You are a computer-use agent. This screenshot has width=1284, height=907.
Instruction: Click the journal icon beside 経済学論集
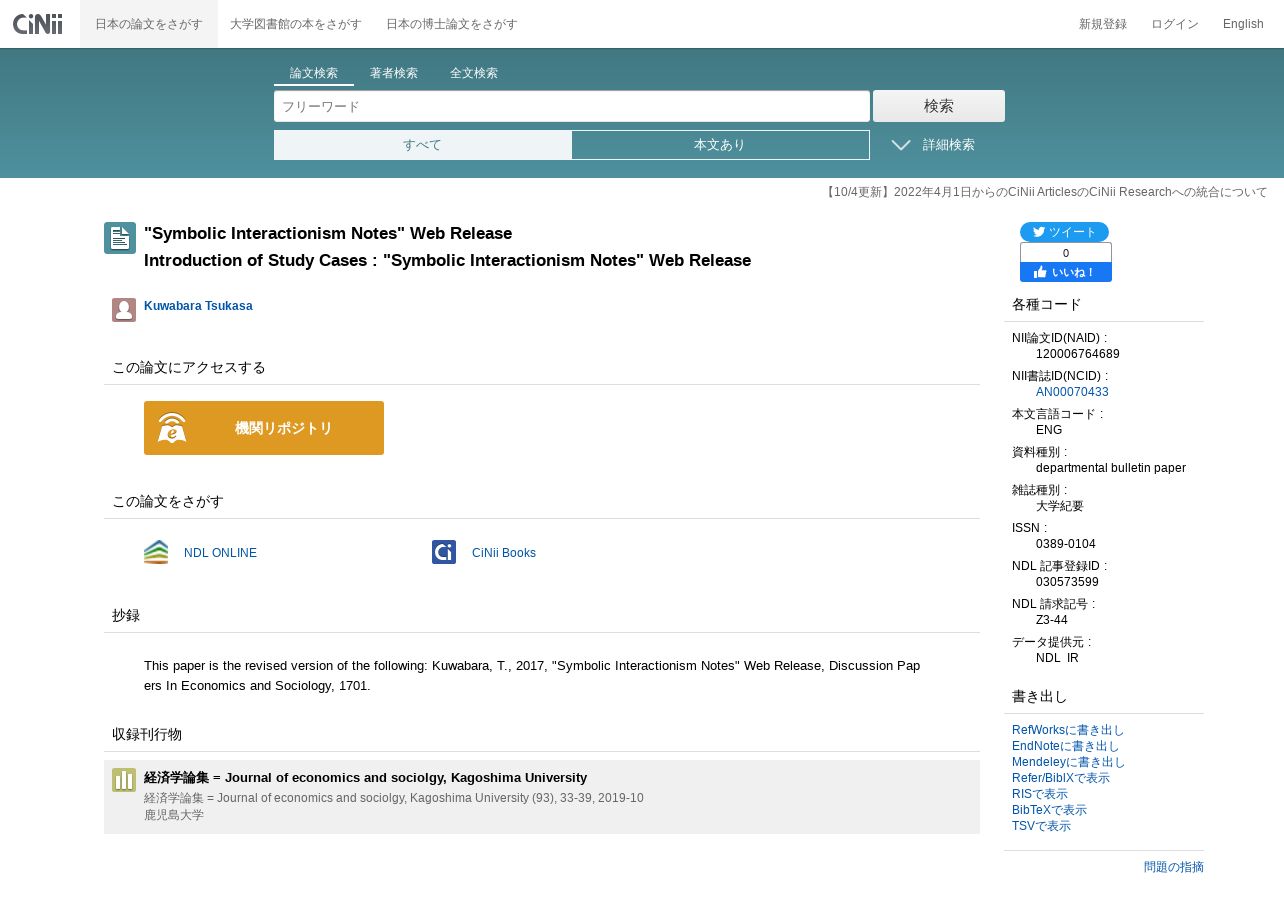click(x=124, y=780)
